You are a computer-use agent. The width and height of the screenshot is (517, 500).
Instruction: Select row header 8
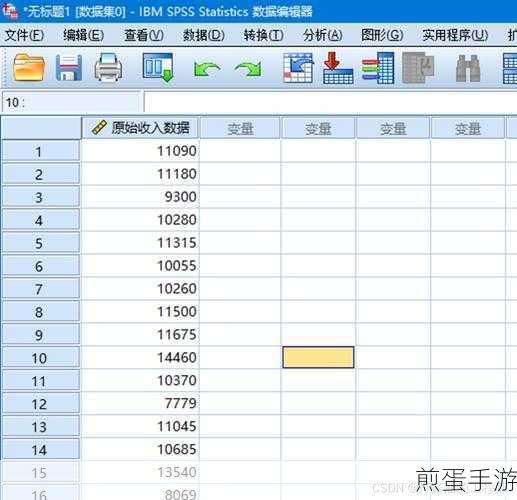pyautogui.click(x=41, y=312)
